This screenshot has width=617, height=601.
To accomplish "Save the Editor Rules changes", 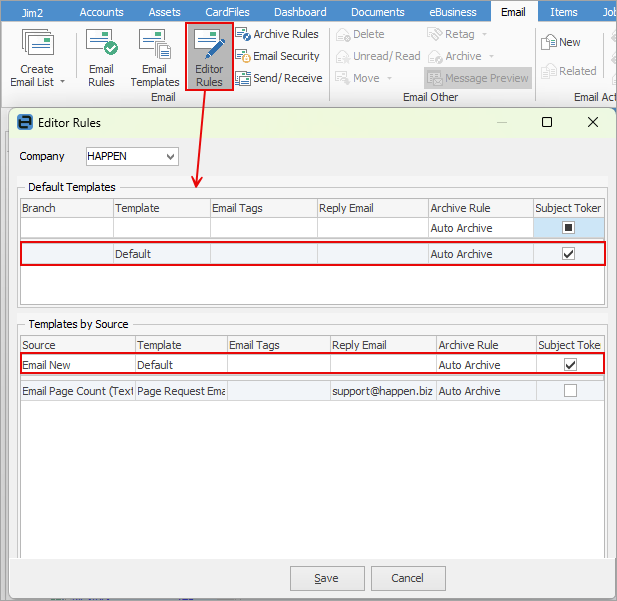I will [x=327, y=578].
